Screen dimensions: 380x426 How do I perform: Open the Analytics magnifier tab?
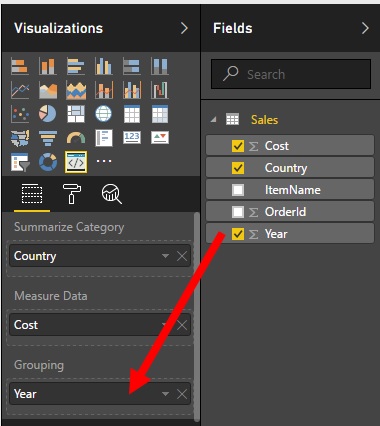pyautogui.click(x=112, y=194)
